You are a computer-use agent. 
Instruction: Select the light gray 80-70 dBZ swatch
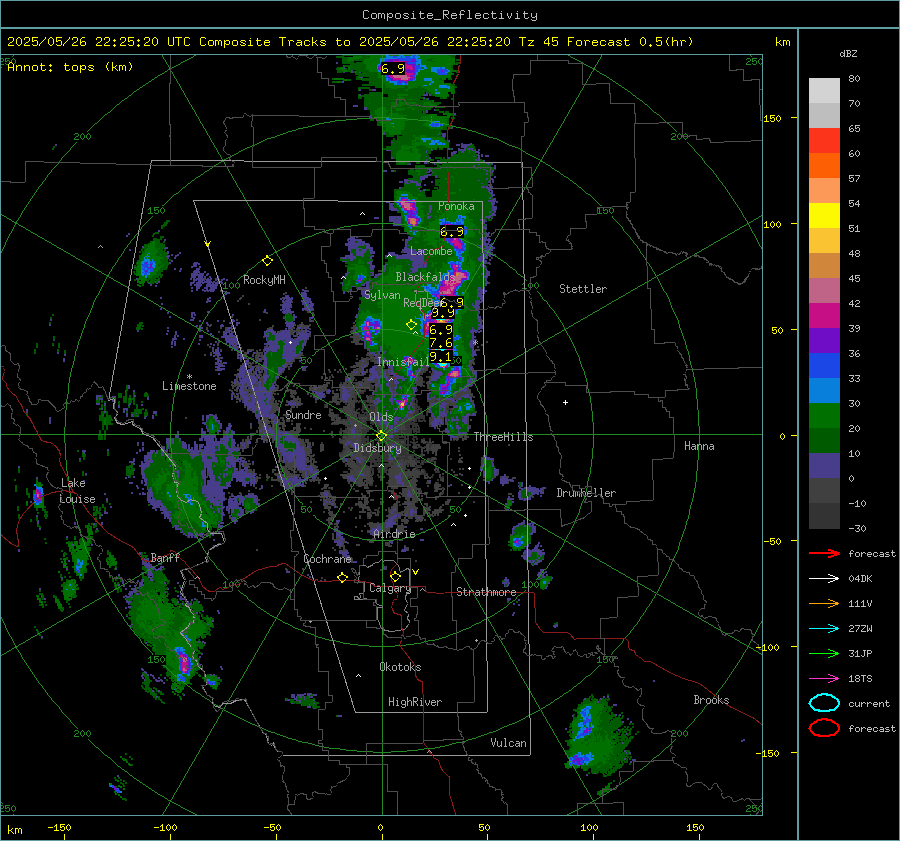(824, 91)
